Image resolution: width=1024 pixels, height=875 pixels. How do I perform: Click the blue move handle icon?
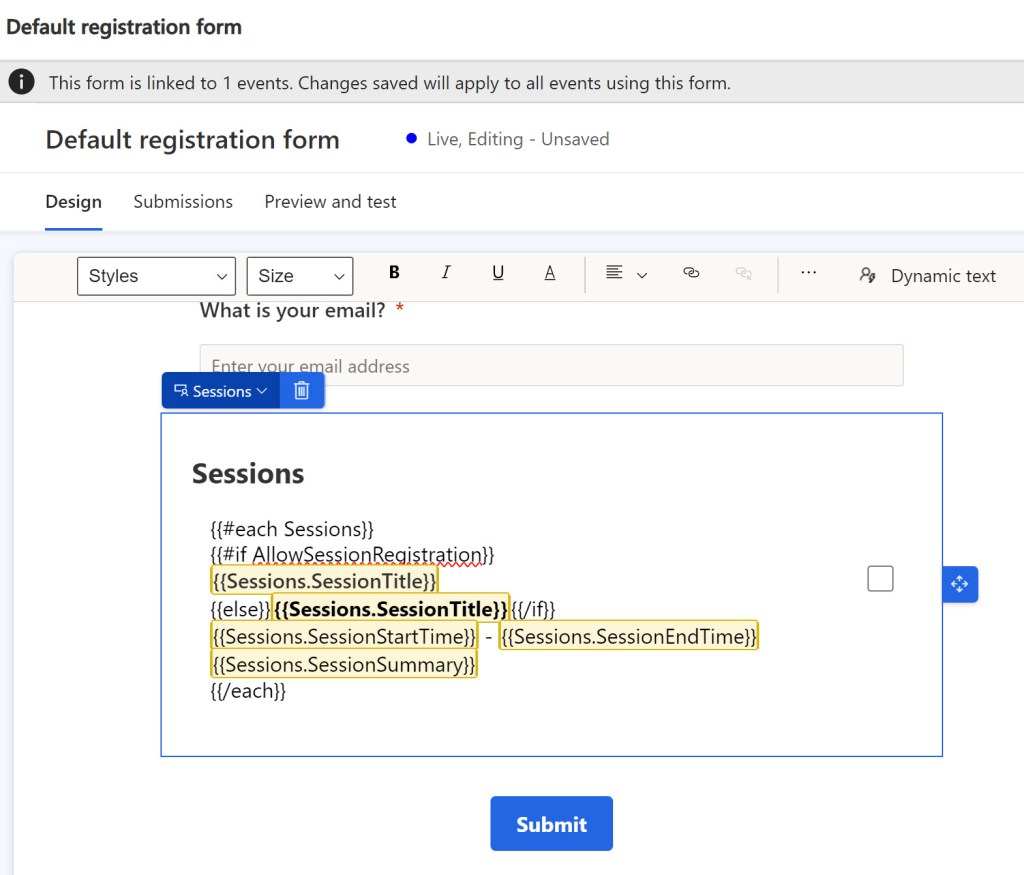[960, 584]
